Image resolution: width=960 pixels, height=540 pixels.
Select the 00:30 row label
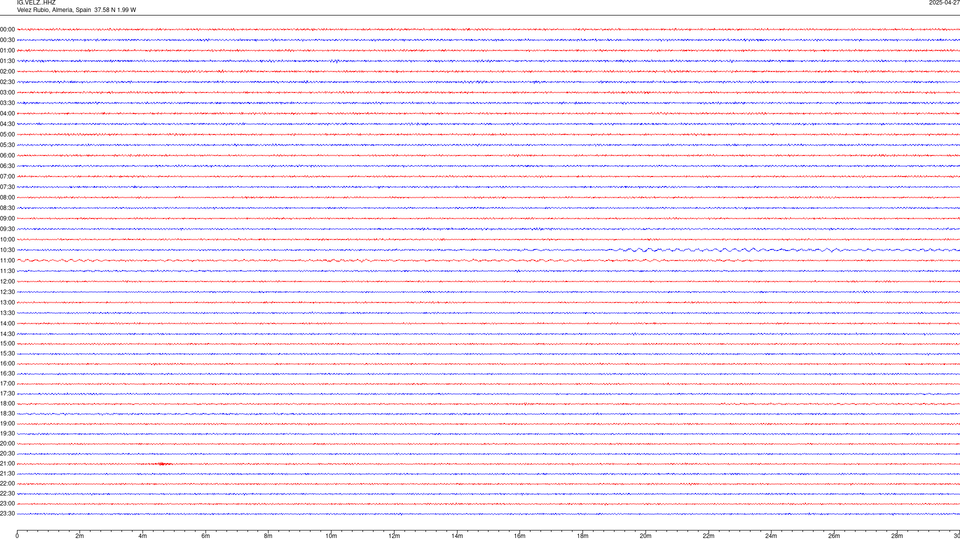point(7,40)
